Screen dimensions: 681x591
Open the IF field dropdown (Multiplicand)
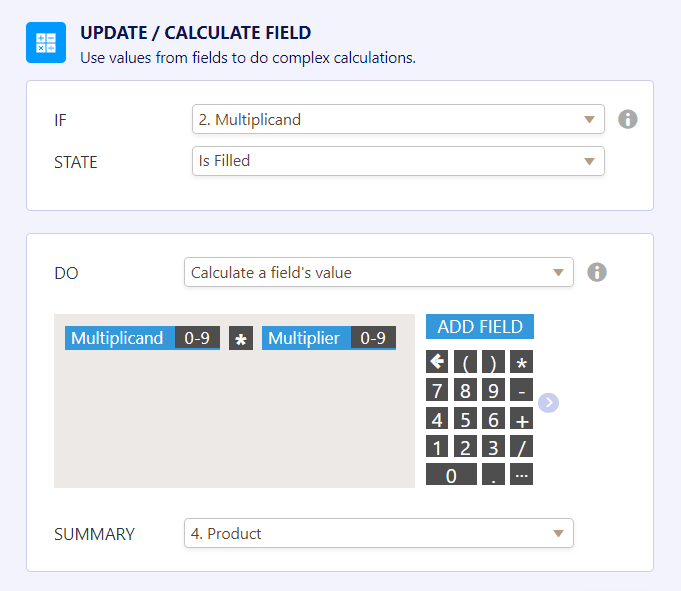pos(398,120)
